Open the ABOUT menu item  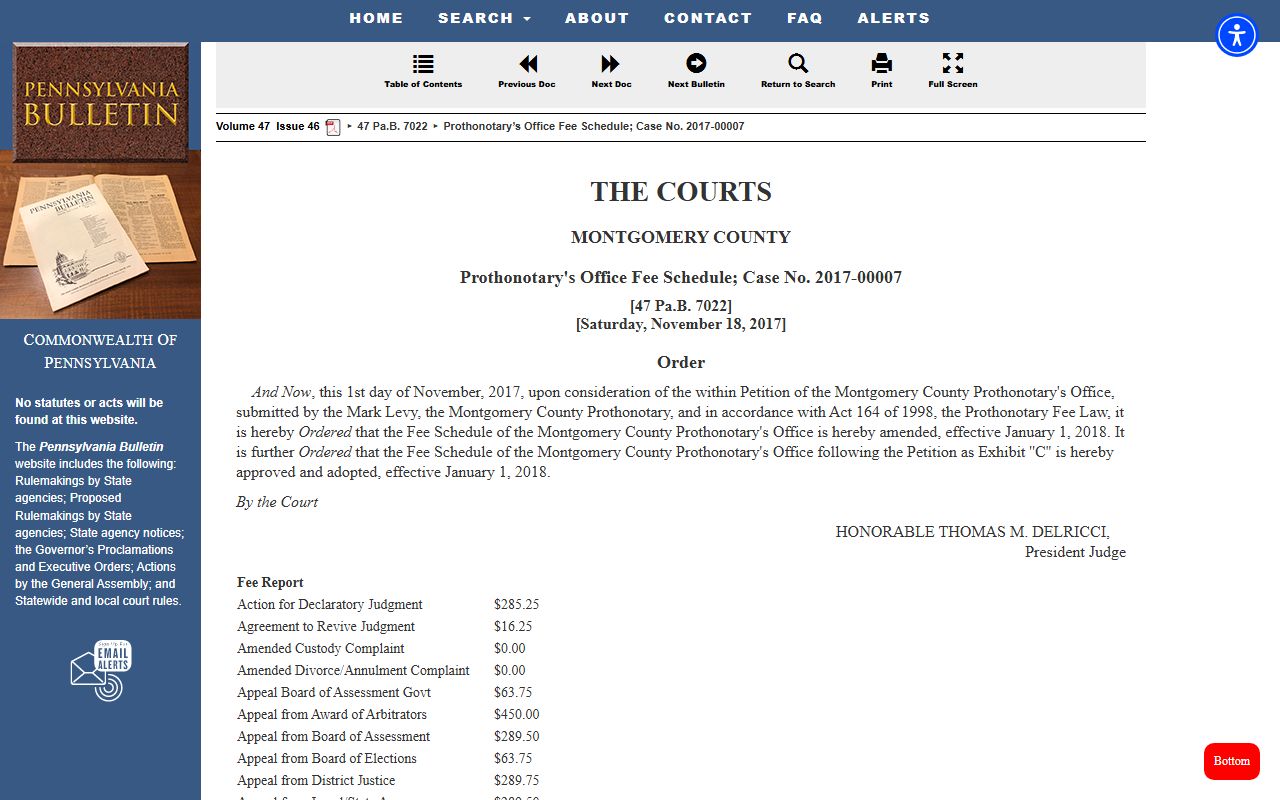[597, 18]
